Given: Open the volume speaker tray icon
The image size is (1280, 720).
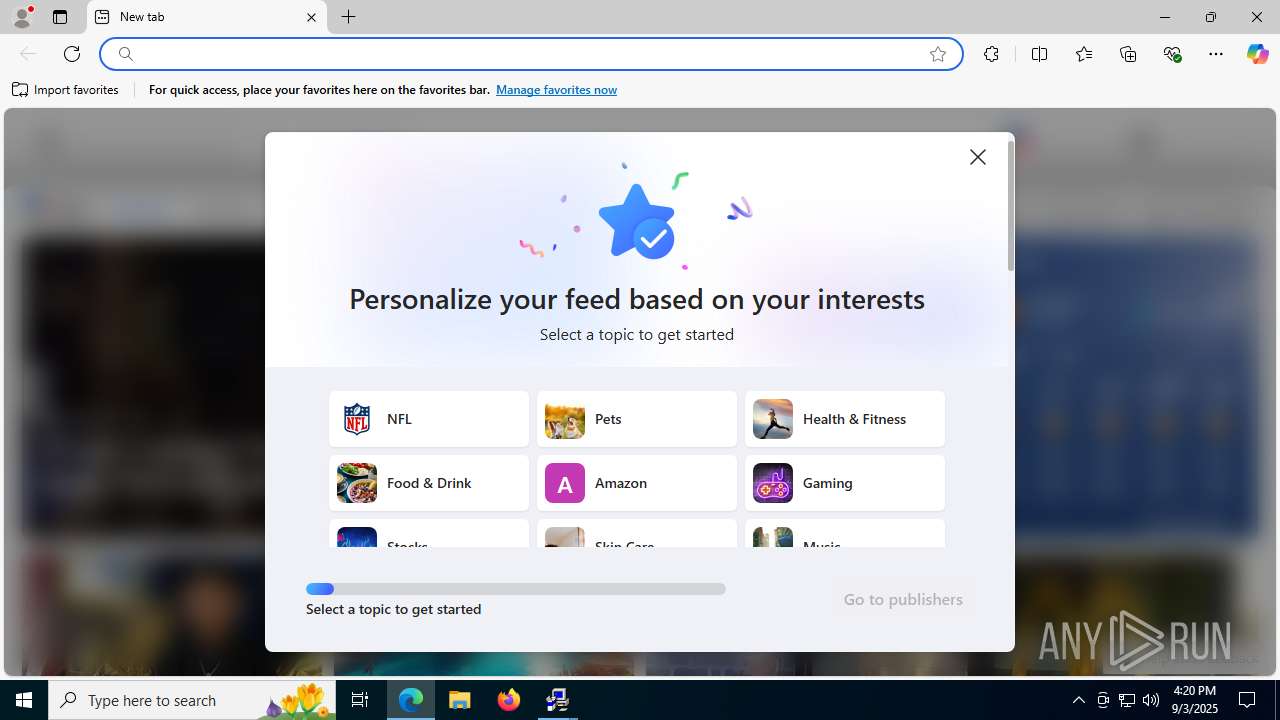Looking at the screenshot, I should (x=1151, y=700).
